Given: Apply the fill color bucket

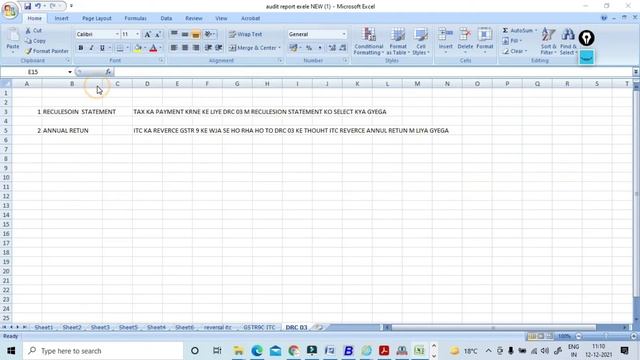Looking at the screenshot, I should click(138, 48).
